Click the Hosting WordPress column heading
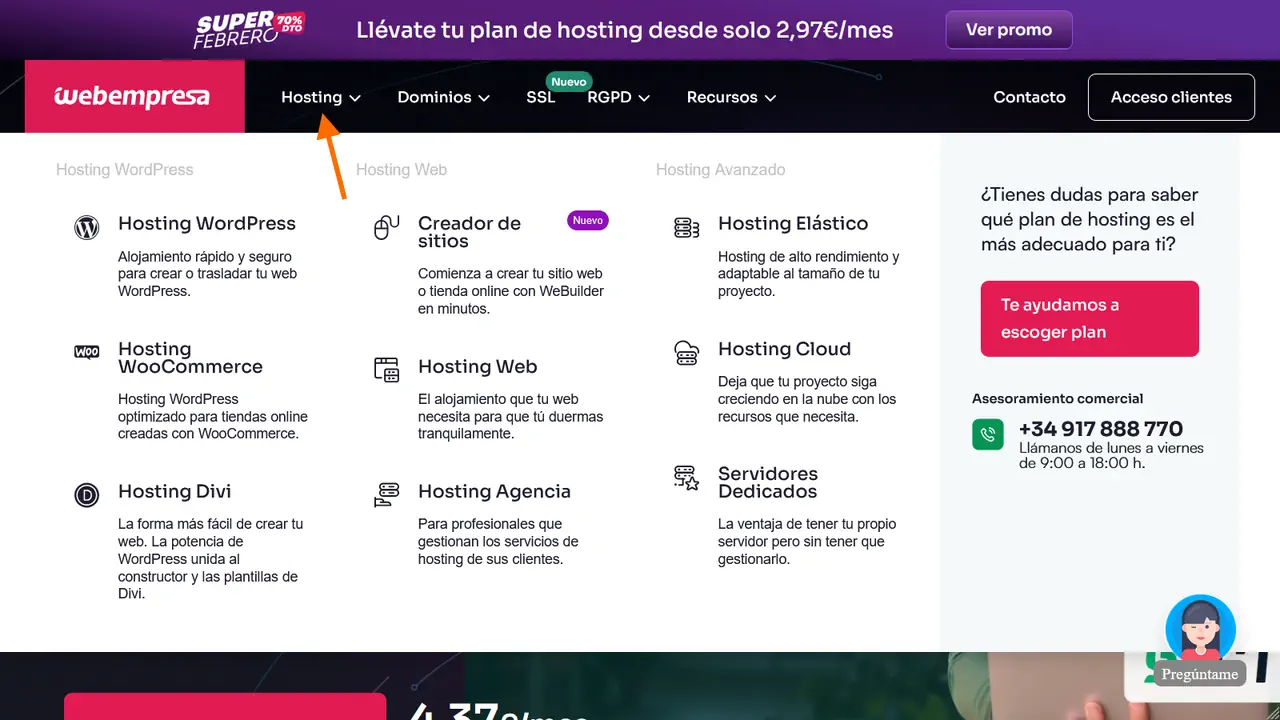The height and width of the screenshot is (720, 1280). (125, 170)
